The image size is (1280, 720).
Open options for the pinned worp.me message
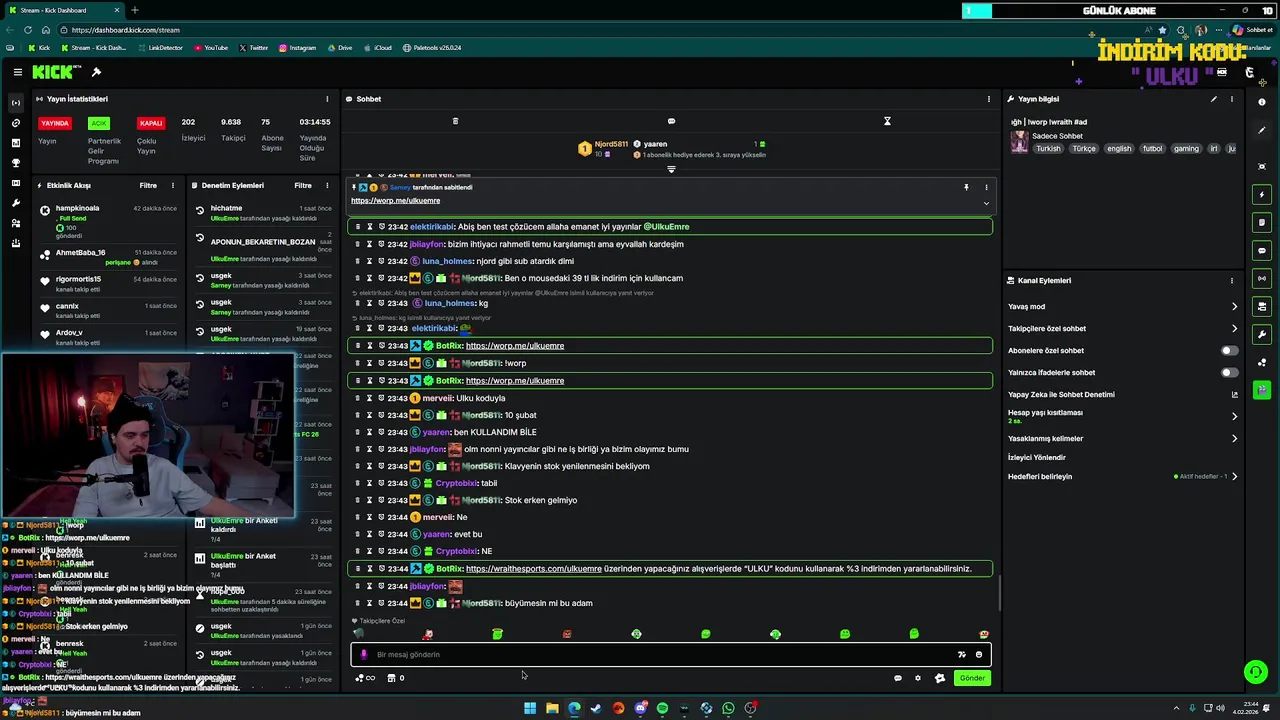(986, 187)
